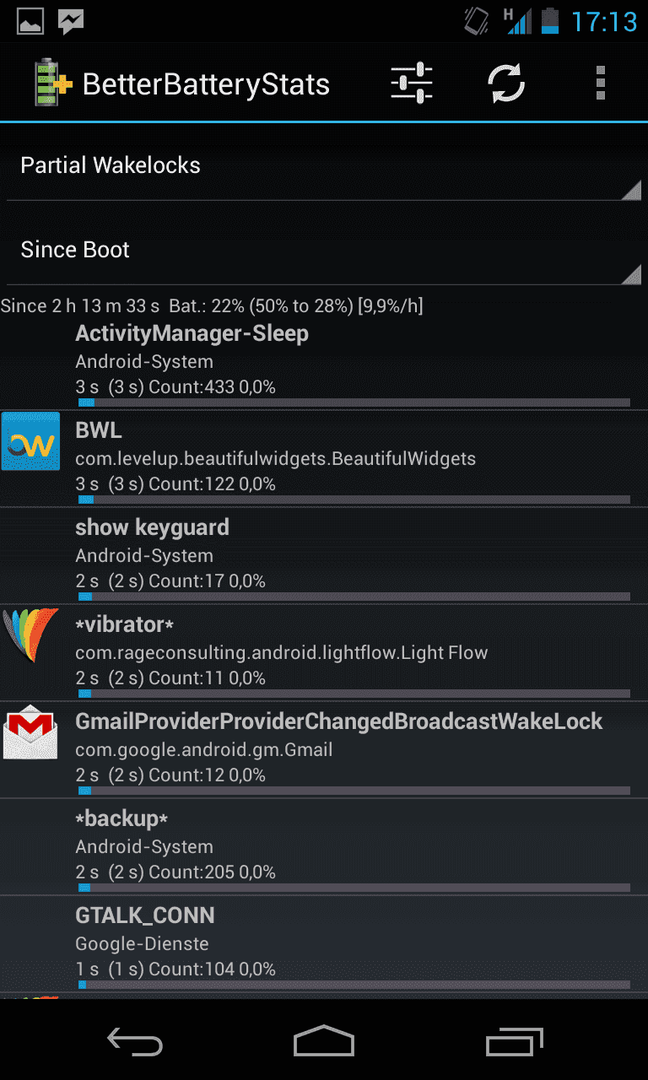
Task: Open the messenger notification in the status bar
Action: point(71,21)
